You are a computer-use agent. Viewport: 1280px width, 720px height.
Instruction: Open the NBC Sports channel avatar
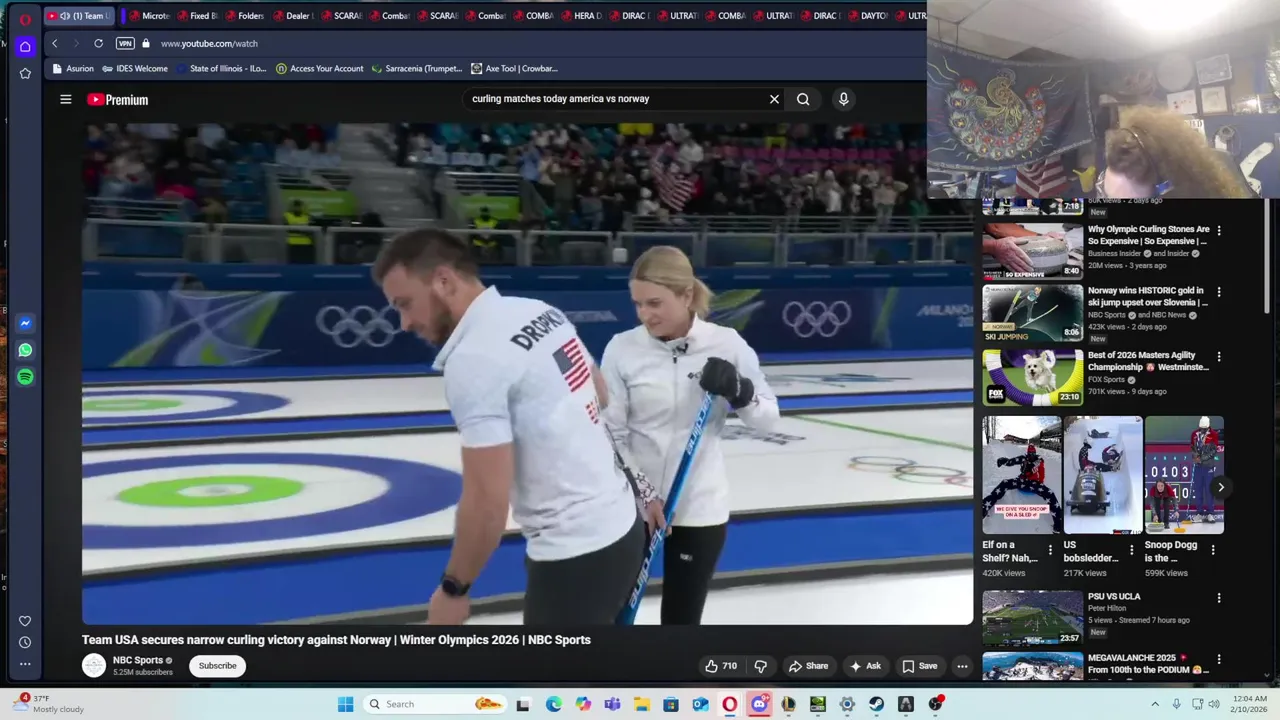pyautogui.click(x=94, y=666)
